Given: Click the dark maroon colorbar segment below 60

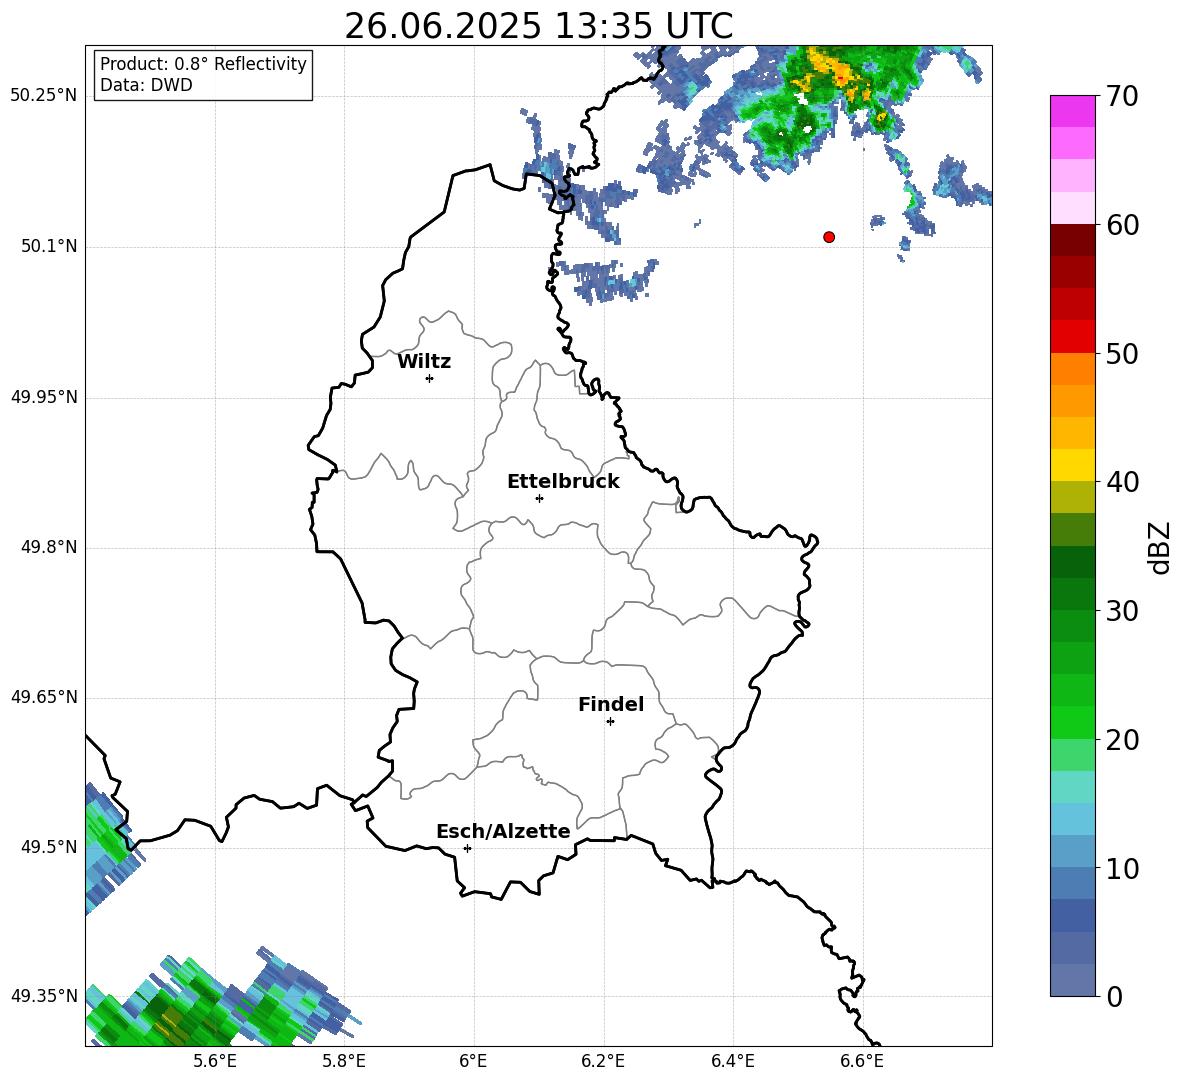Looking at the screenshot, I should [x=1073, y=240].
